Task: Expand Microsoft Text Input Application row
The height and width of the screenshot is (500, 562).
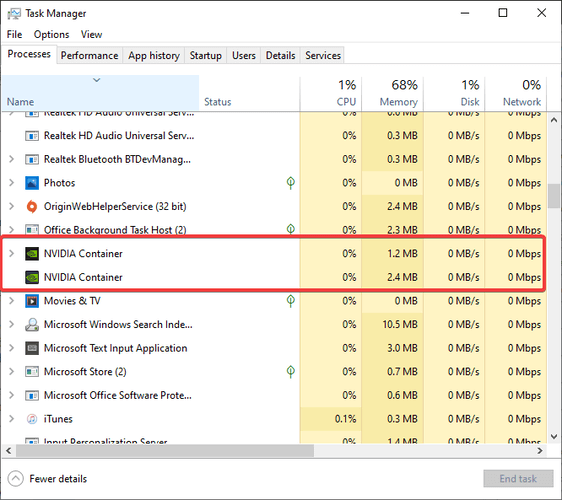Action: tap(11, 348)
